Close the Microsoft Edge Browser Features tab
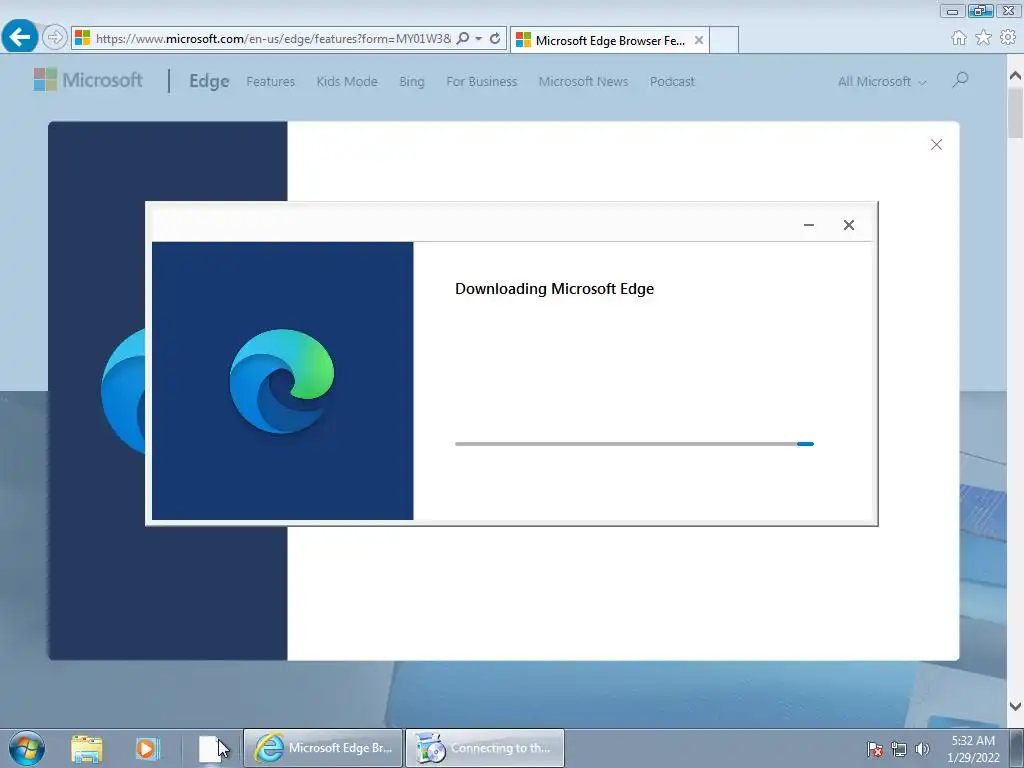This screenshot has height=768, width=1024. (699, 40)
